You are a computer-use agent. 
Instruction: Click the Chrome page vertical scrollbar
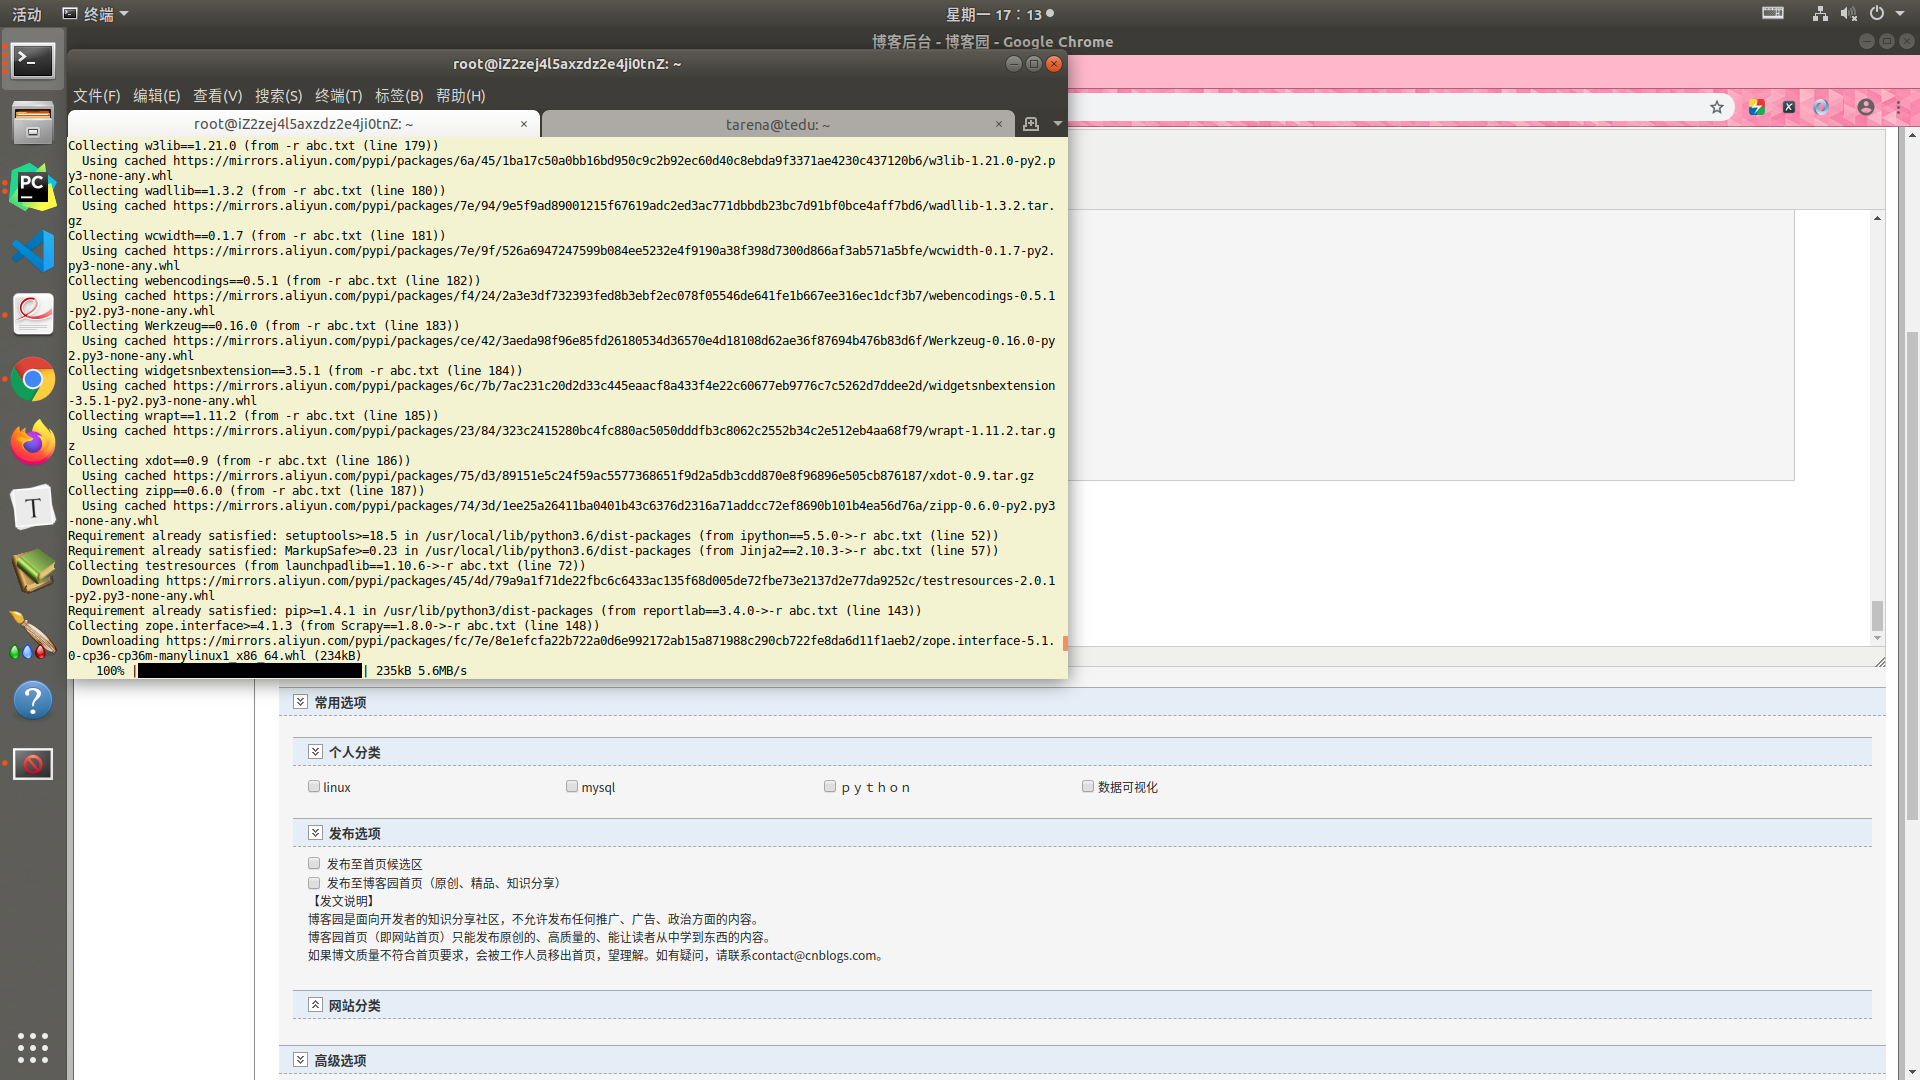[1912, 575]
